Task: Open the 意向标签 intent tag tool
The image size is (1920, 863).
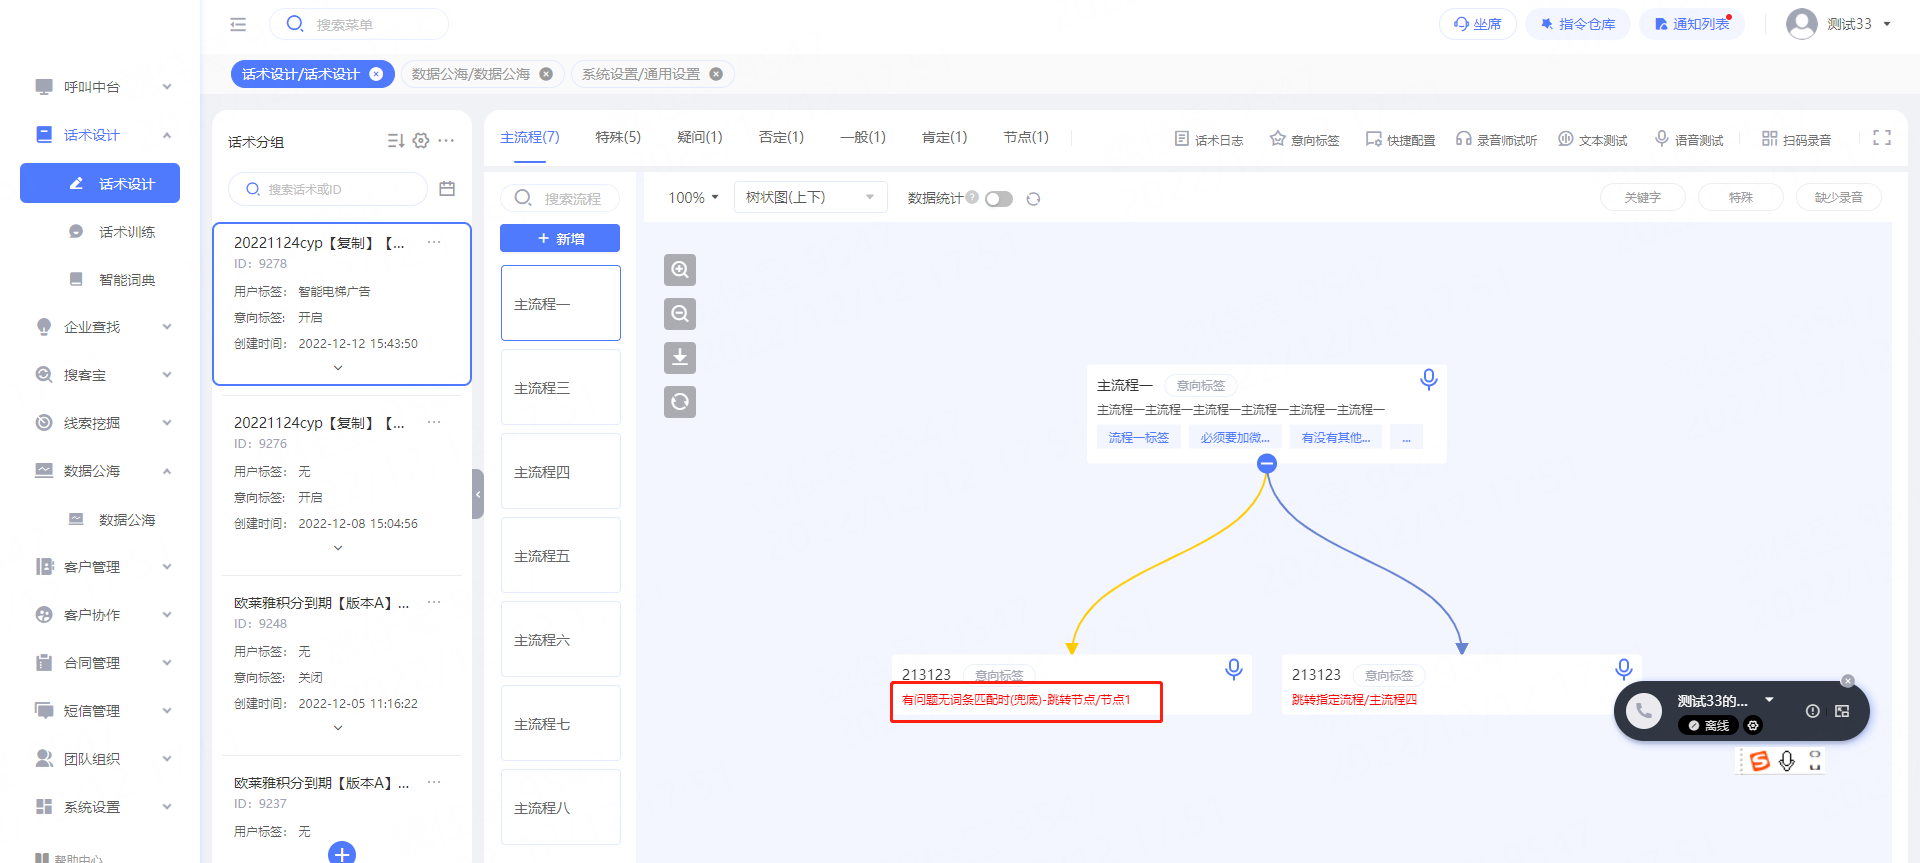Action: 1305,139
